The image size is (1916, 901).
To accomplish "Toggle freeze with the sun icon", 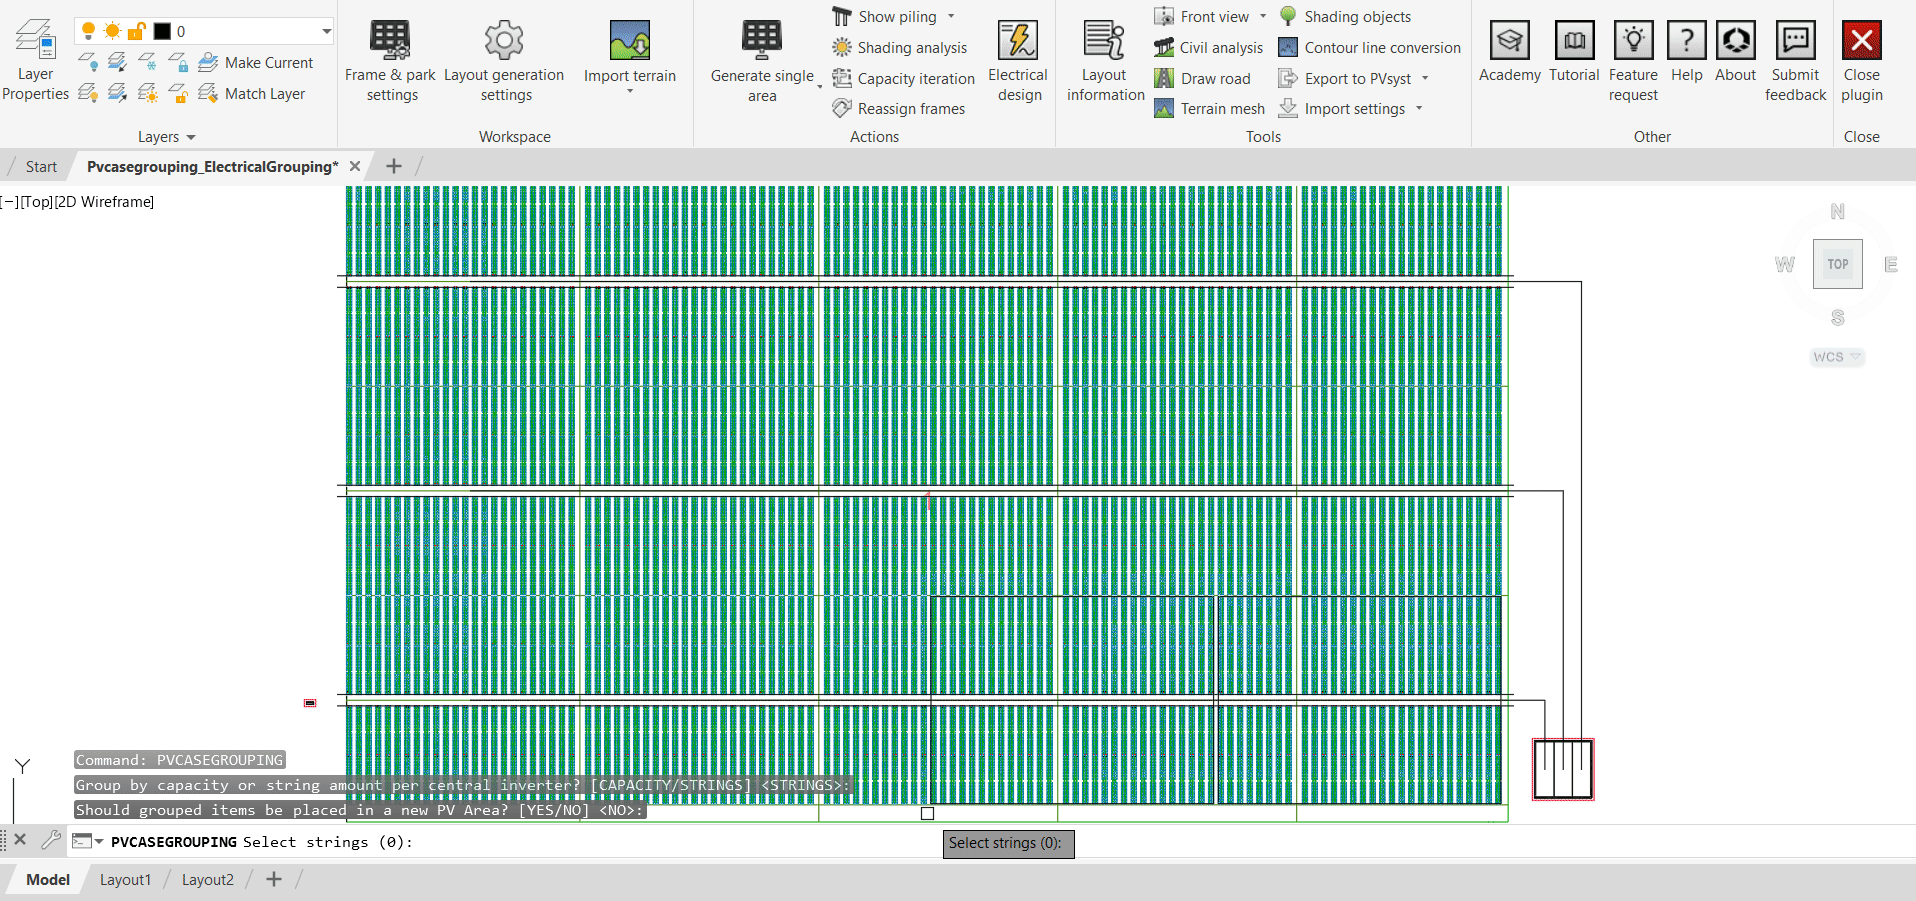I will click(113, 30).
